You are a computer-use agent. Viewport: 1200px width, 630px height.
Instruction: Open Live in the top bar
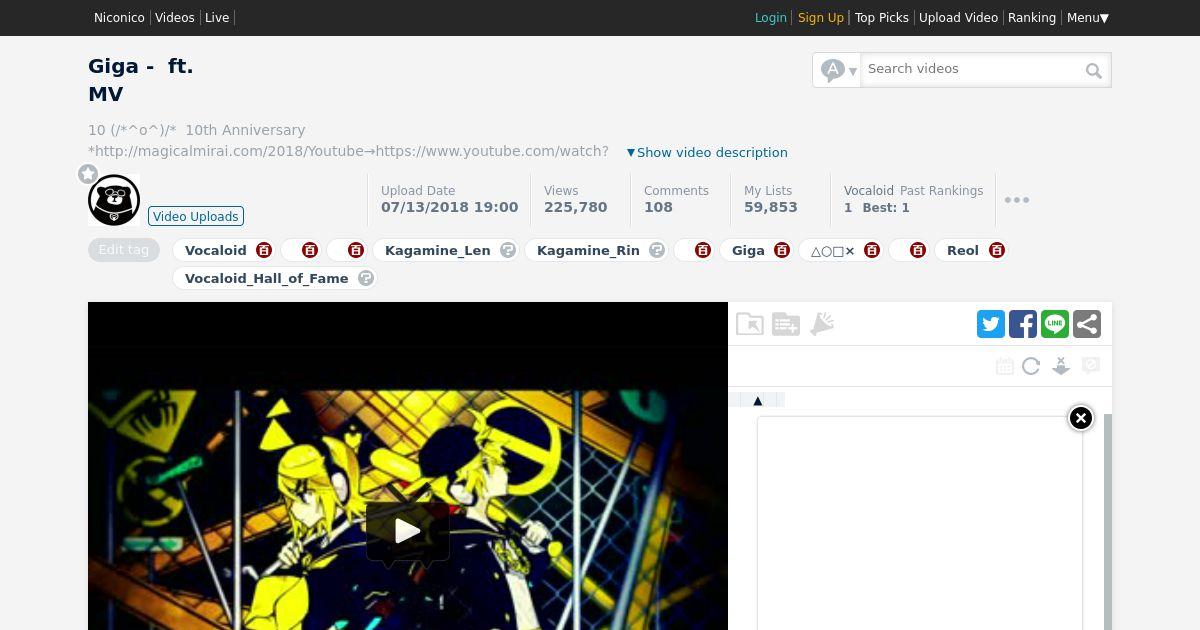(x=217, y=17)
